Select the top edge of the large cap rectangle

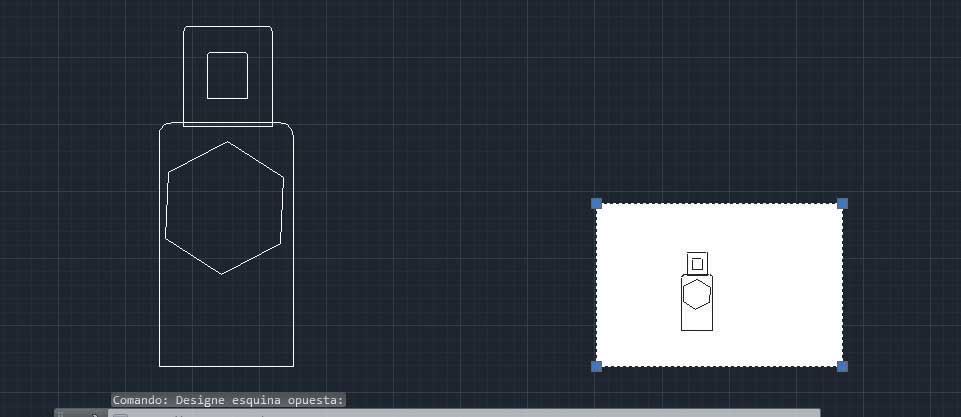[x=228, y=27]
